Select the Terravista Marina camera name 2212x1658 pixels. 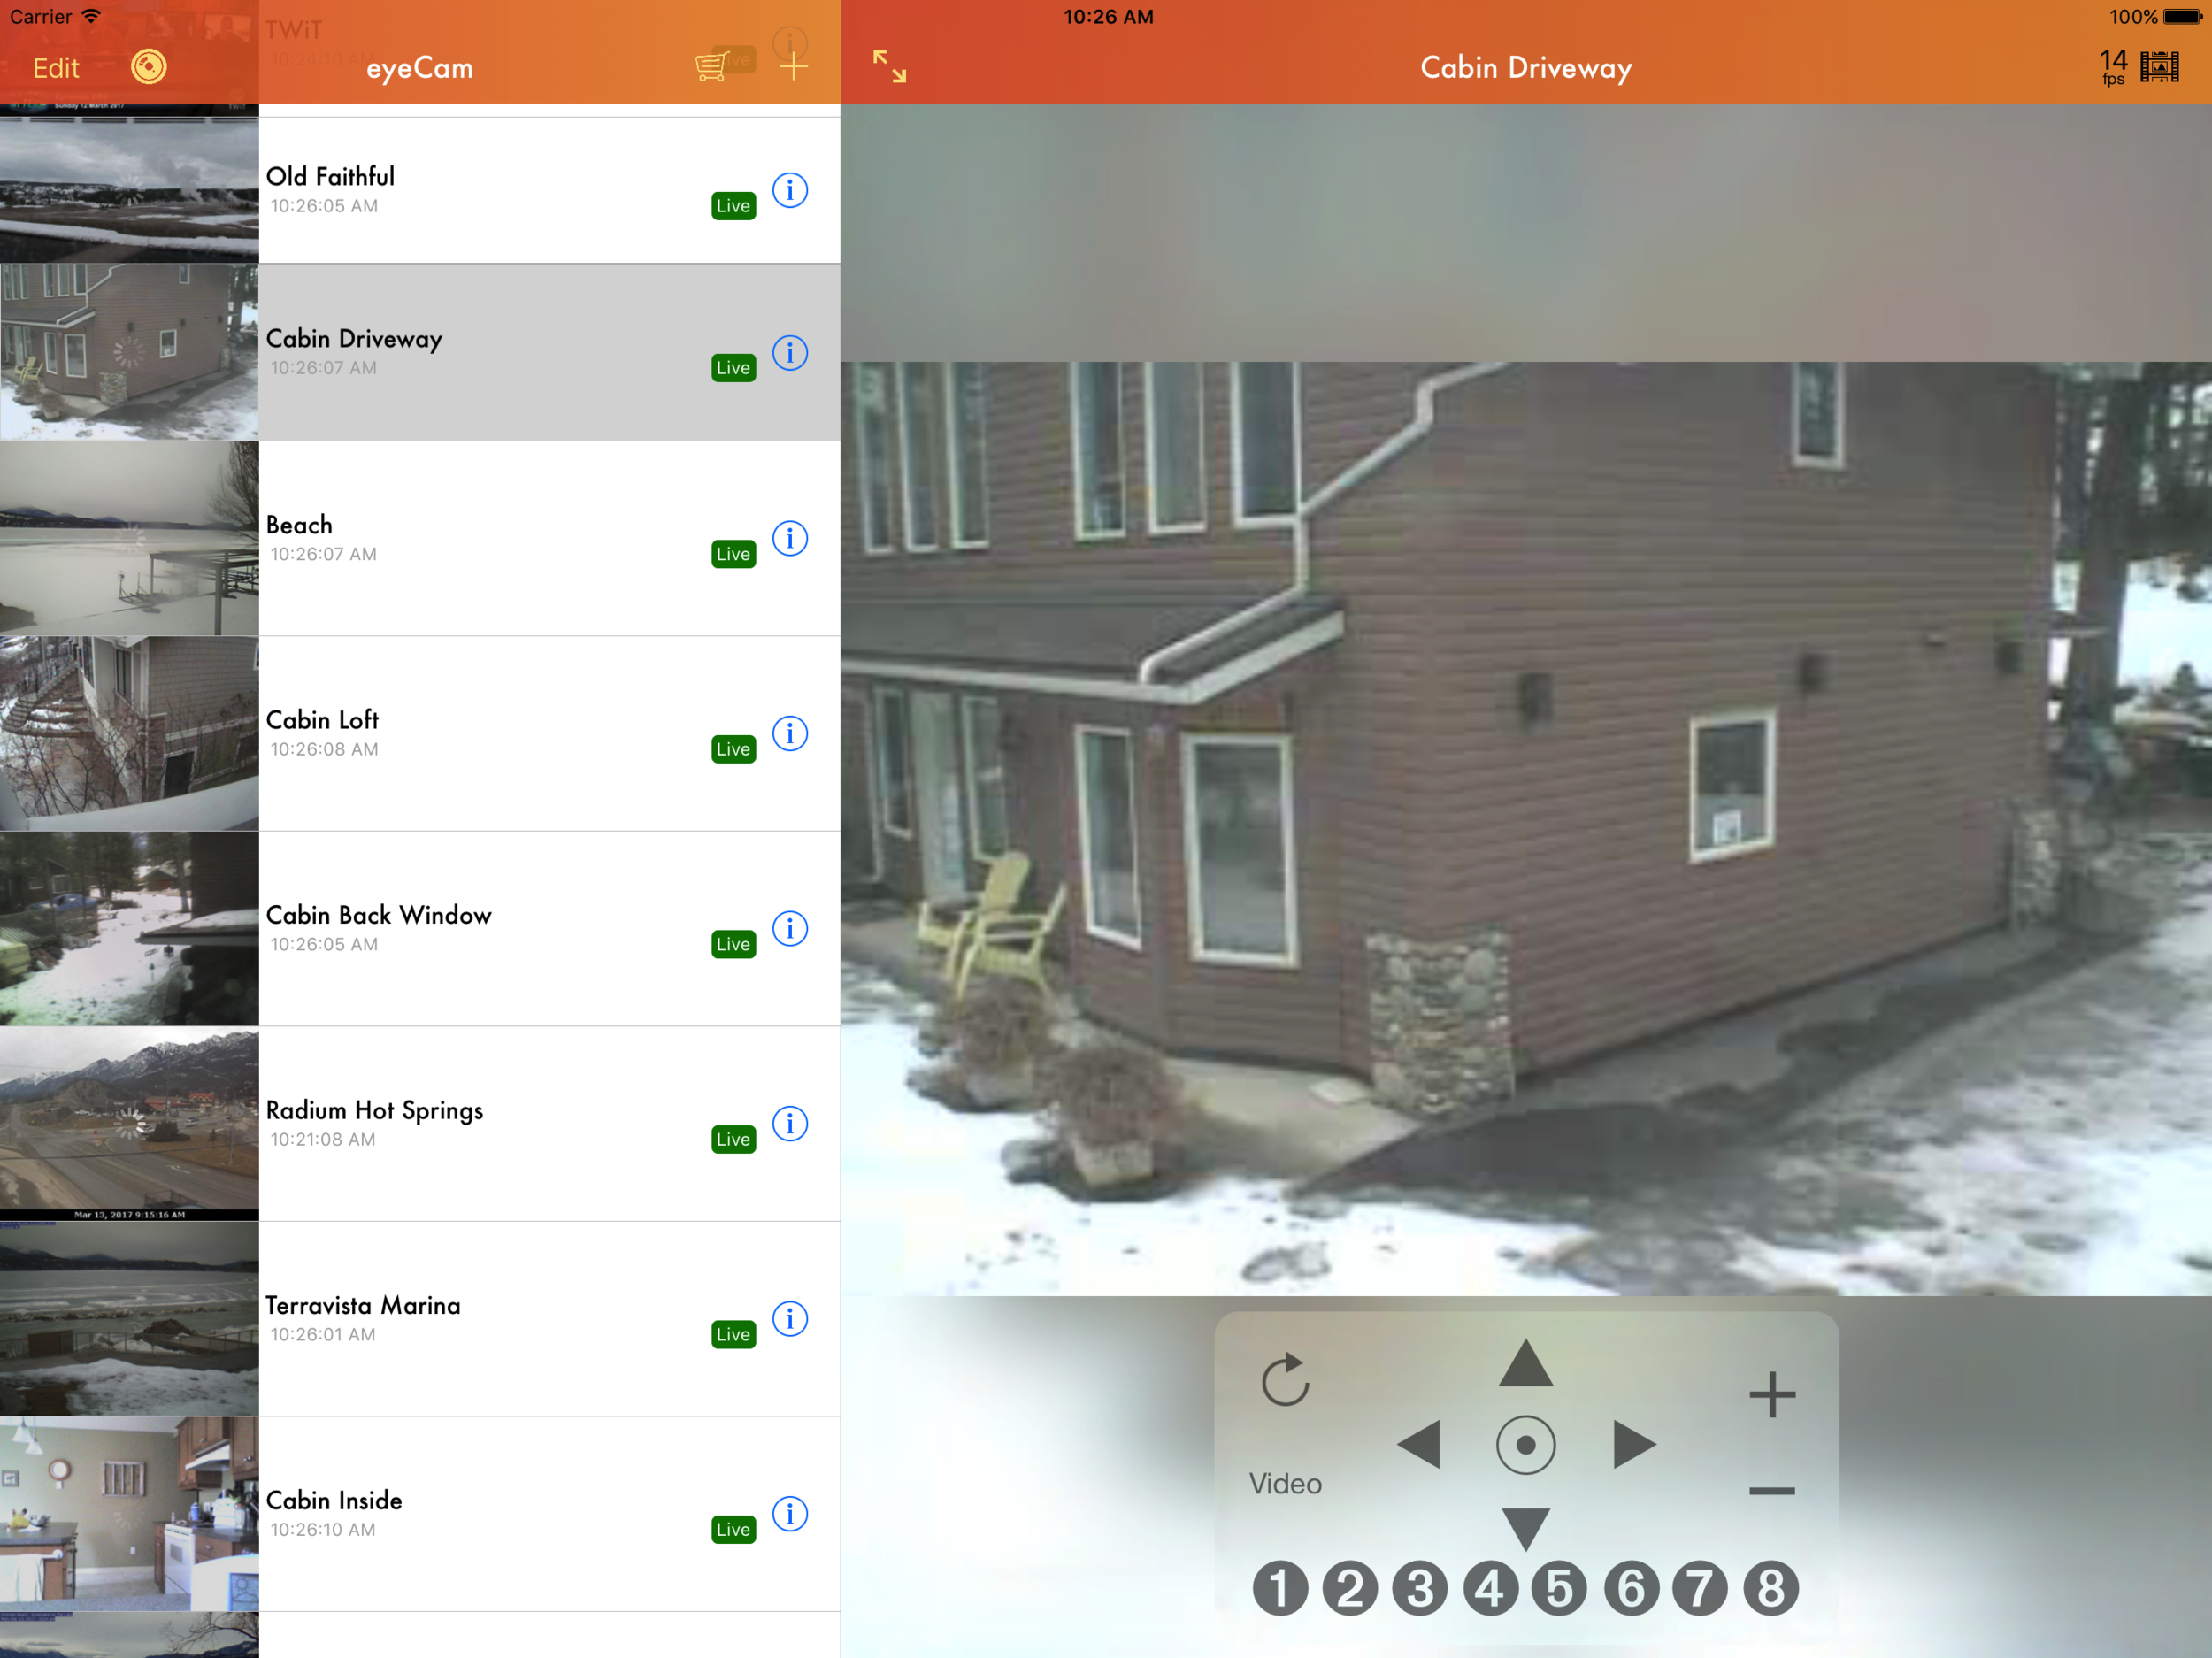point(363,1305)
